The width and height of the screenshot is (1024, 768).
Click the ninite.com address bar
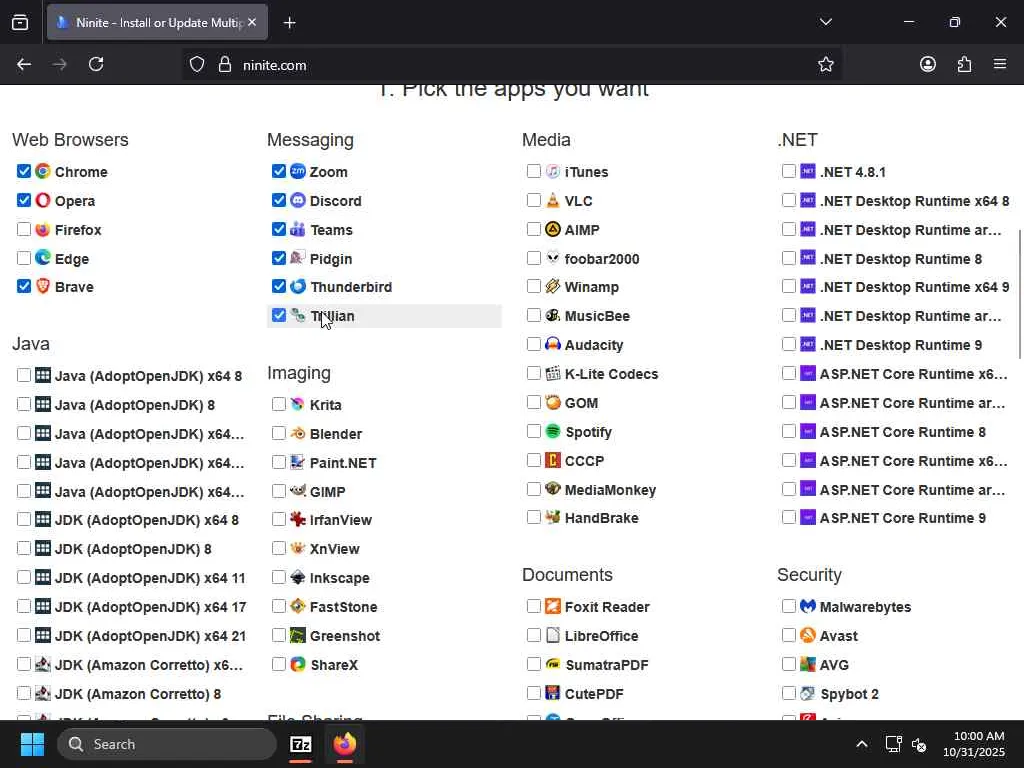(511, 65)
